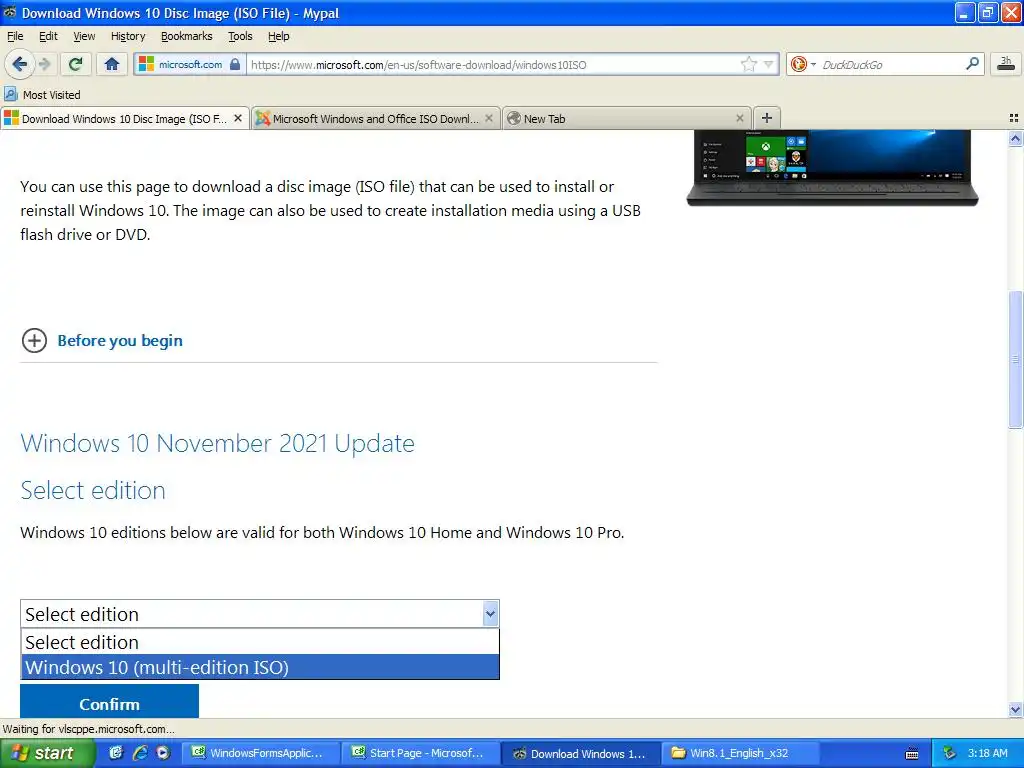The width and height of the screenshot is (1024, 768).
Task: Click the search magnifier icon
Action: tap(972, 63)
